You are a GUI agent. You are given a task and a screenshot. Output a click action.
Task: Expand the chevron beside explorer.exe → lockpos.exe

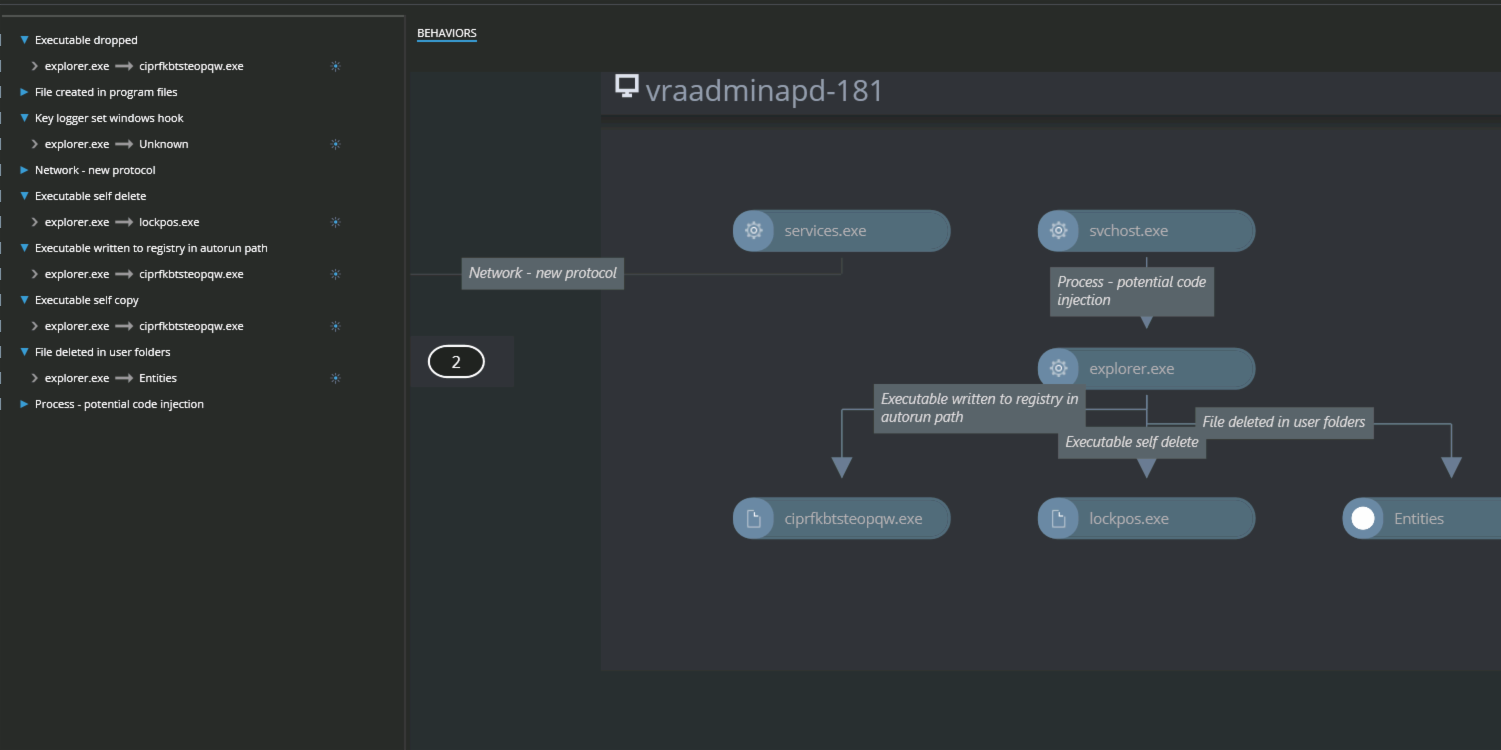(34, 221)
